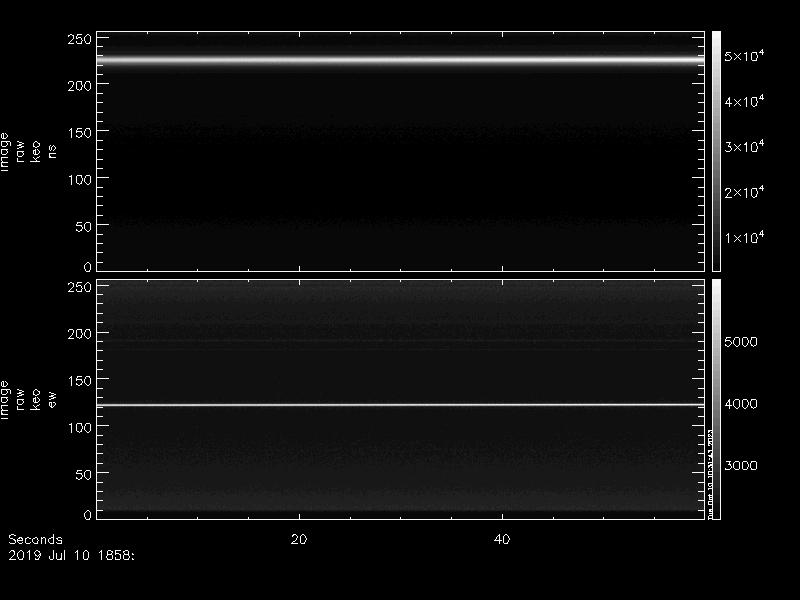This screenshot has width=800, height=600.
Task: Click the '0' tick on the EW panel
Action: pos(88,514)
